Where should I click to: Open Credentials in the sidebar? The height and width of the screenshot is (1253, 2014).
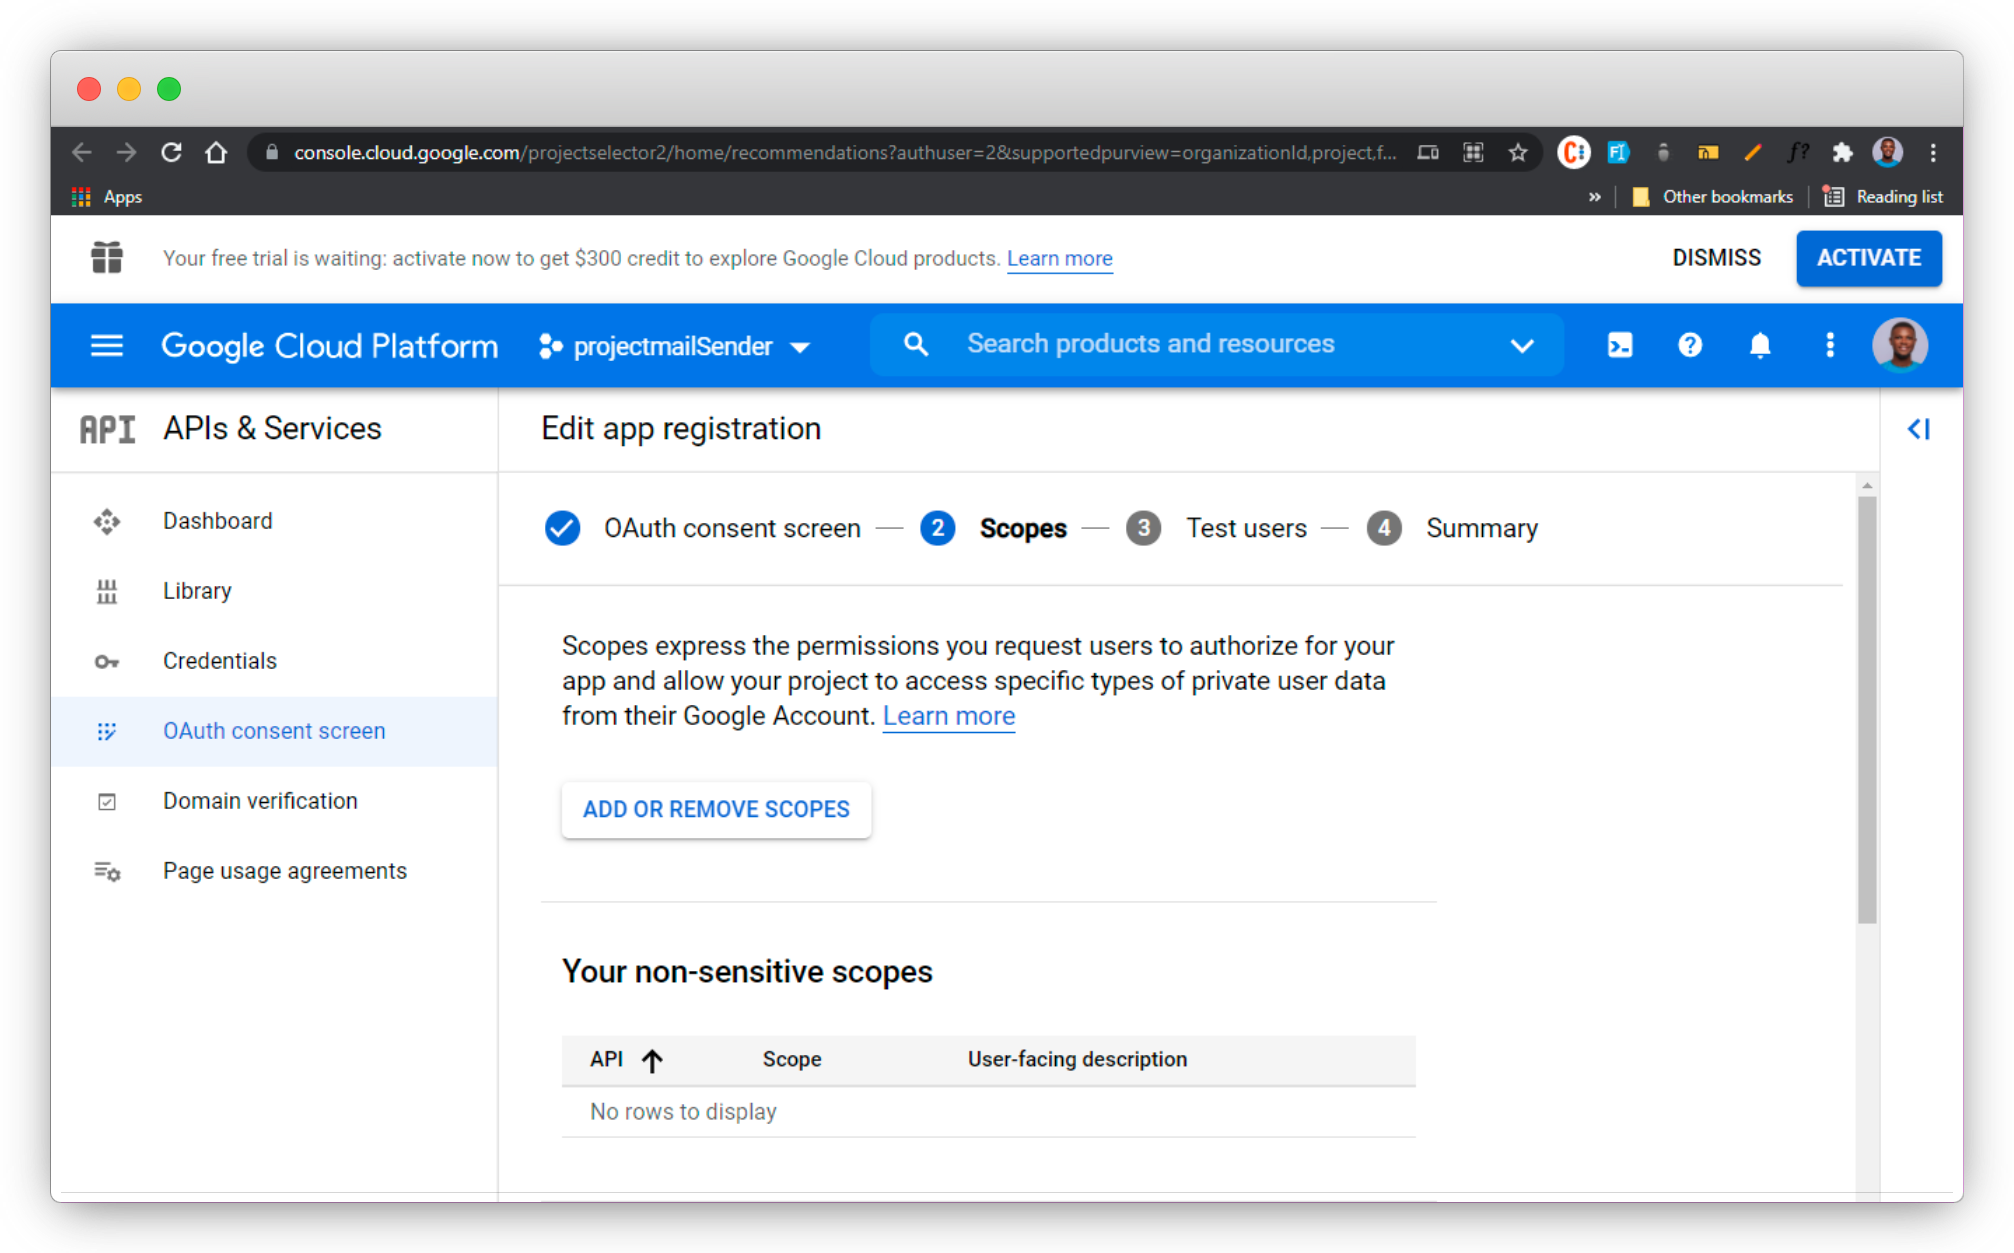coord(274,661)
